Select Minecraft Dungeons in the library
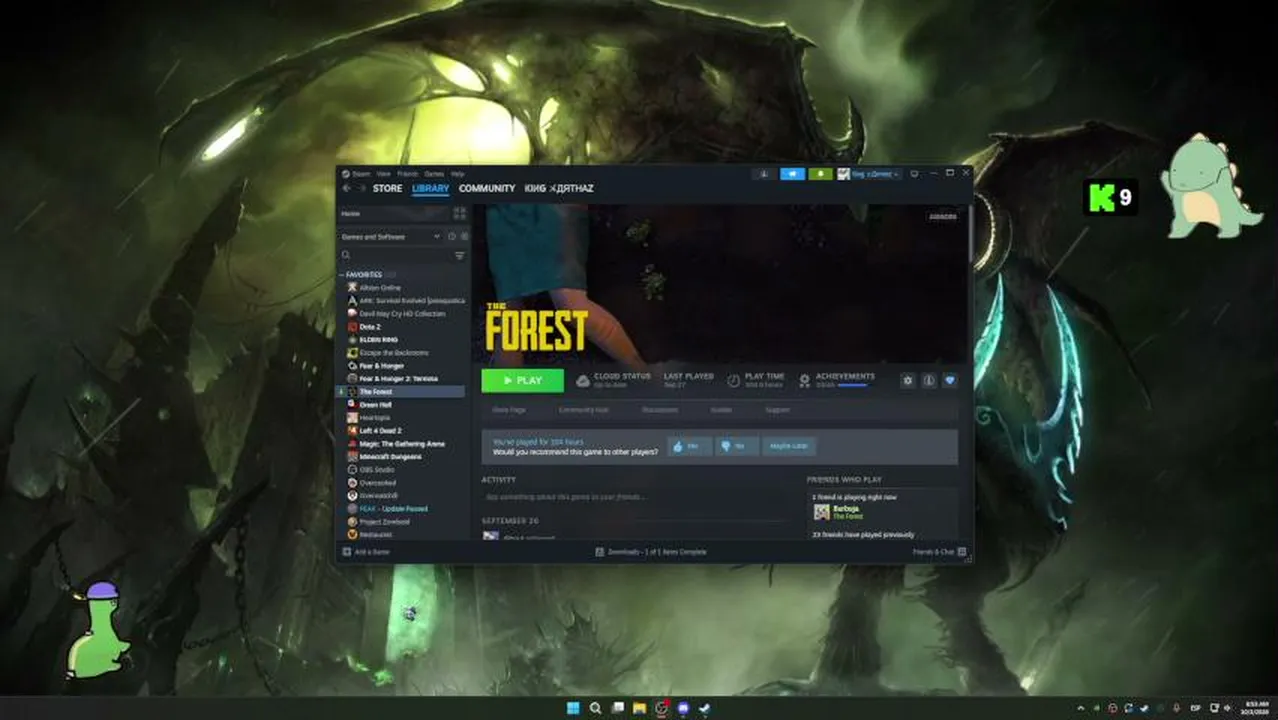The height and width of the screenshot is (720, 1278). point(390,457)
